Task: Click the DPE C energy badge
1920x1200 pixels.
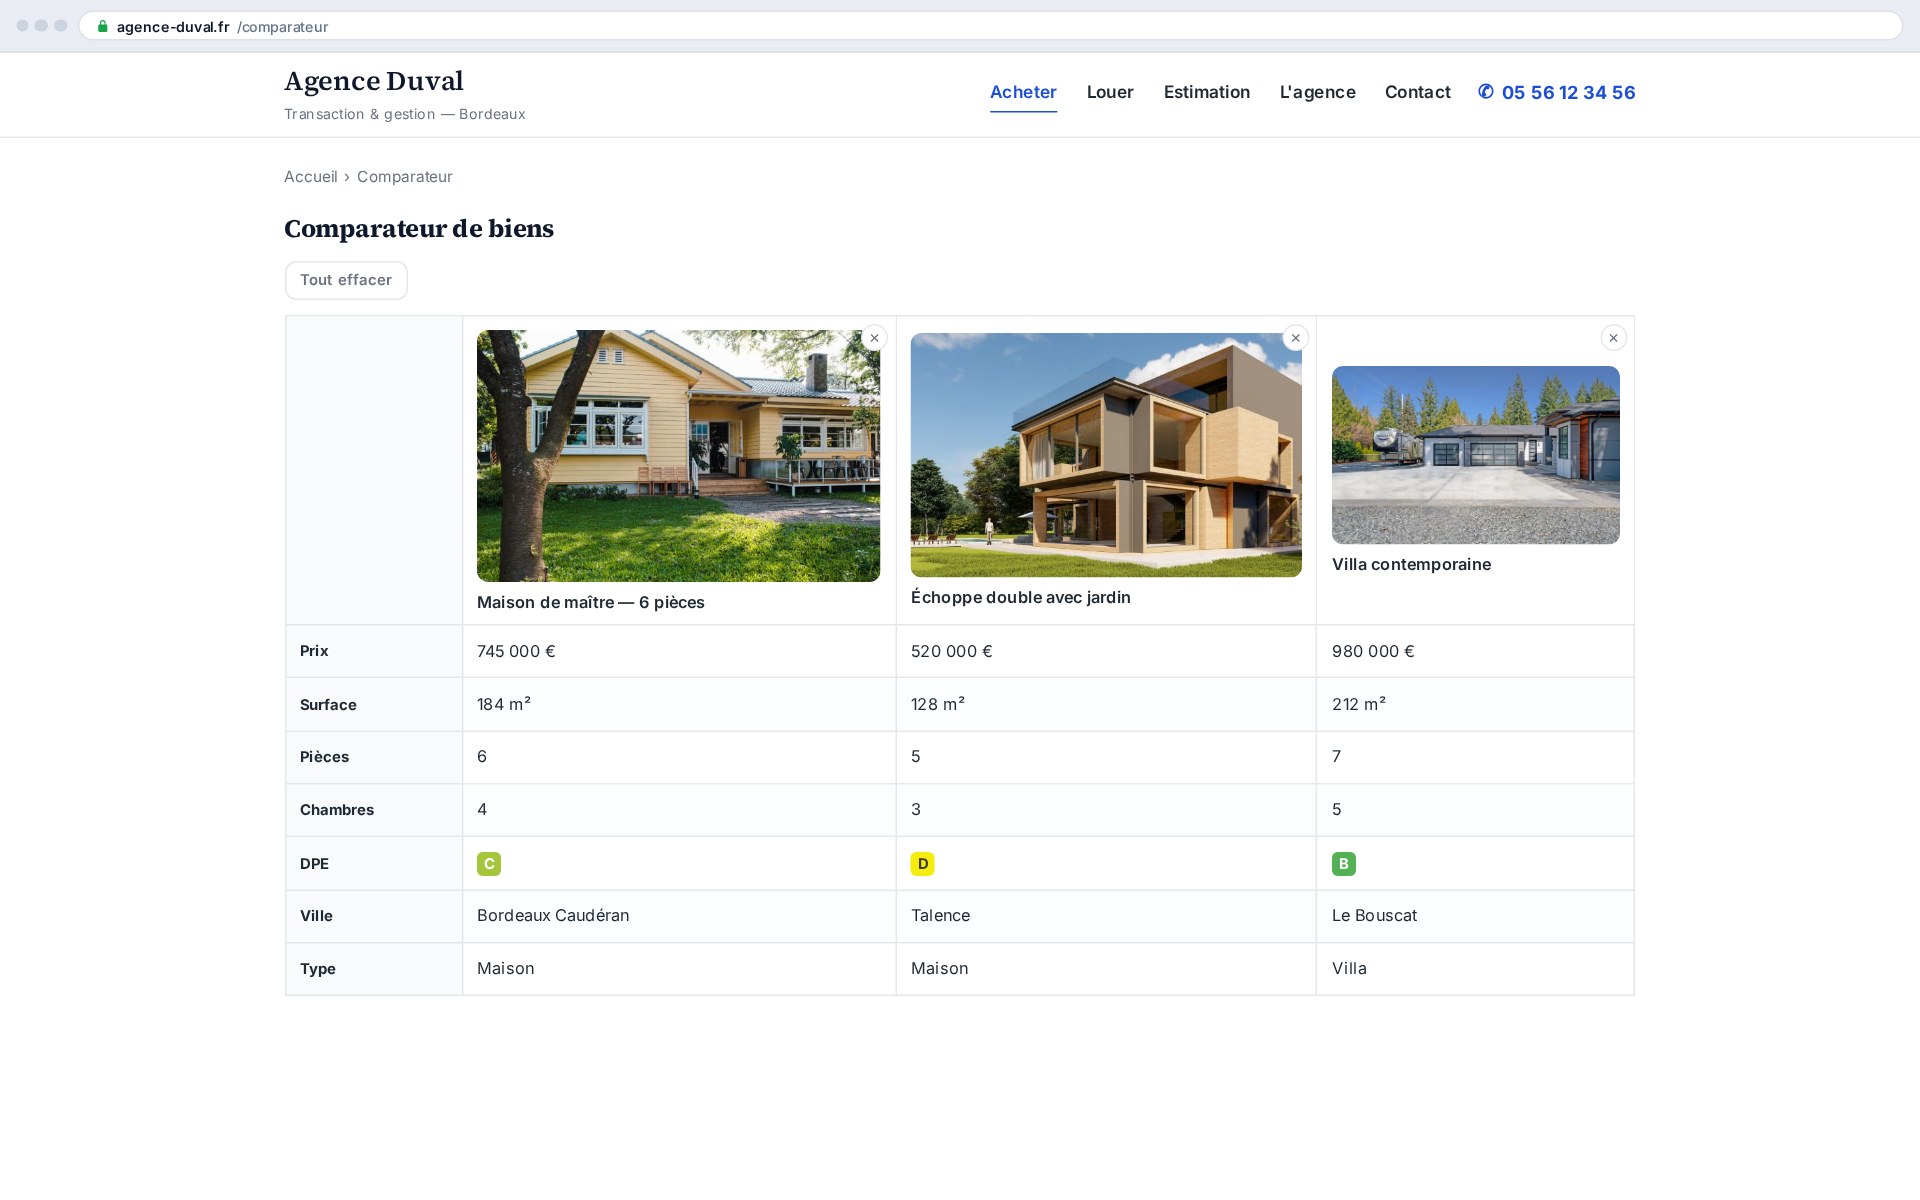Action: tap(489, 864)
